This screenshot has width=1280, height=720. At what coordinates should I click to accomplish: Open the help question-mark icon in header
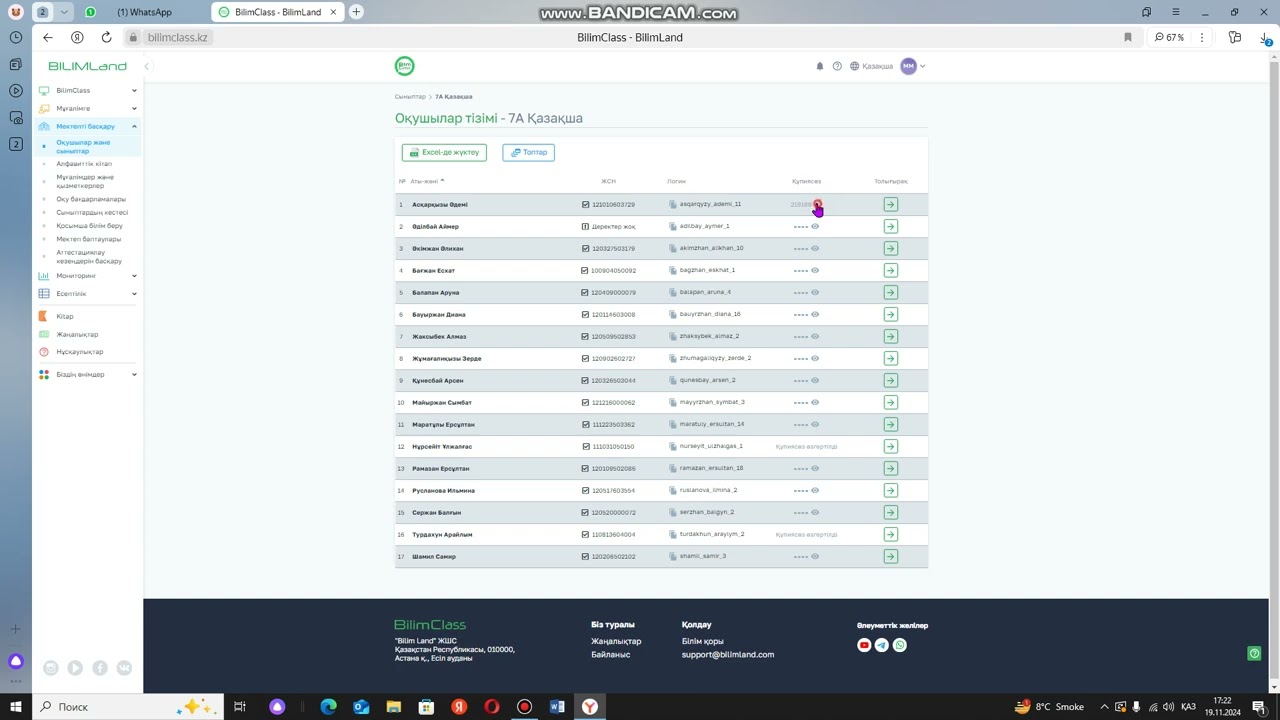pyautogui.click(x=837, y=66)
